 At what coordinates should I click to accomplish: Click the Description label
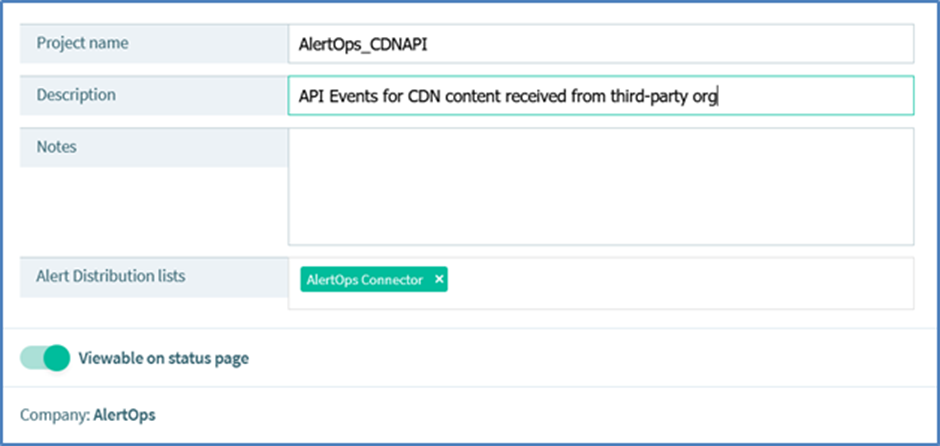point(76,95)
